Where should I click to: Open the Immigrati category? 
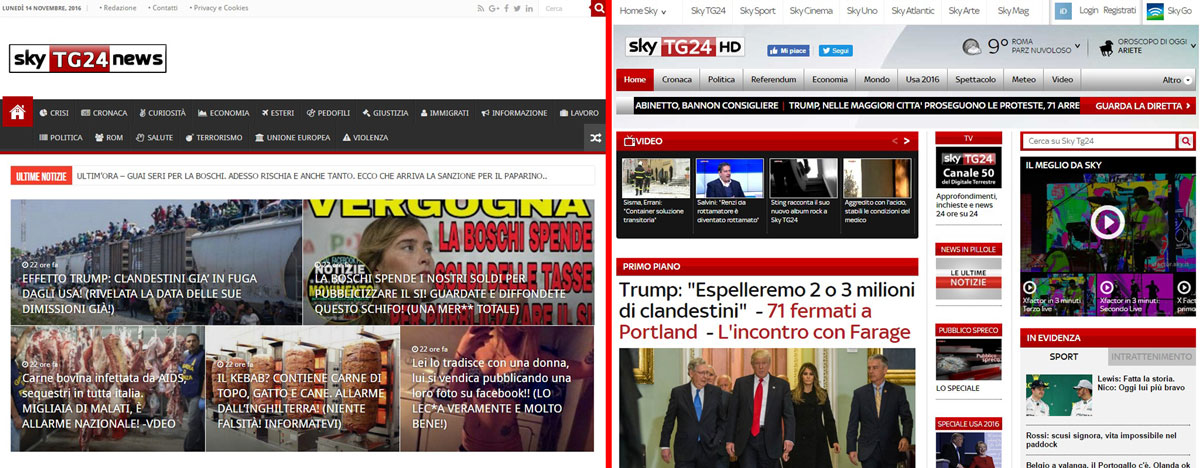coord(444,113)
